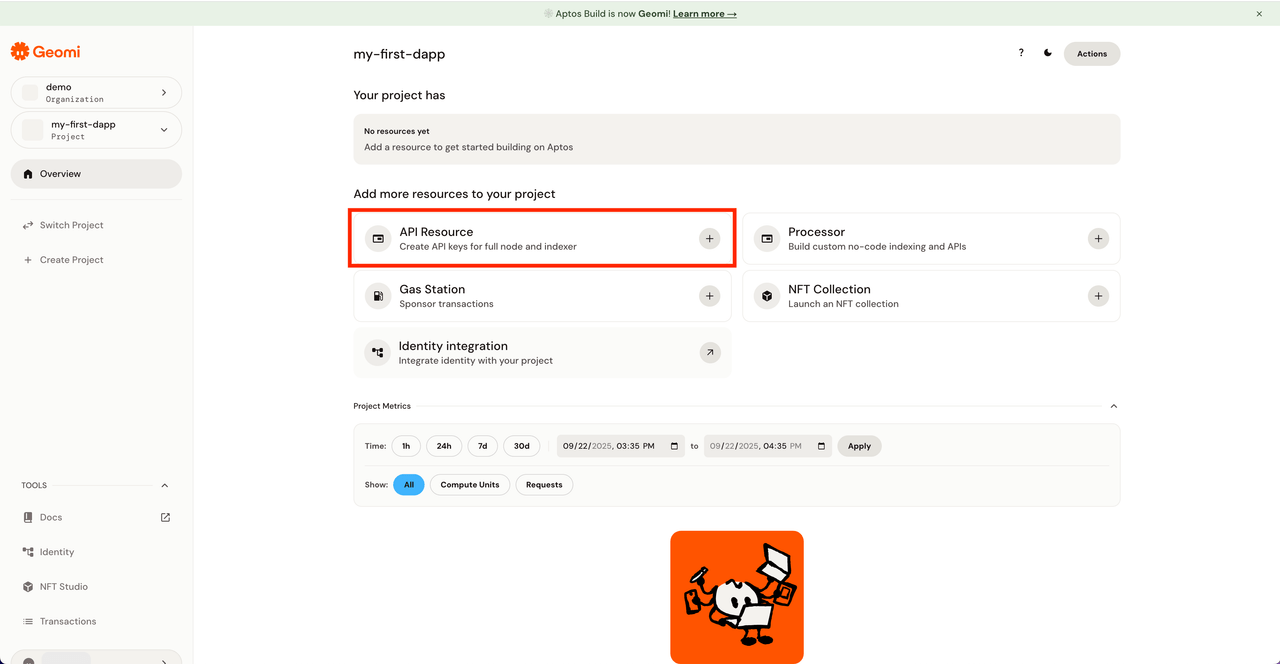The height and width of the screenshot is (664, 1280).
Task: Open Docs in a new tab via external link icon
Action: [x=164, y=517]
